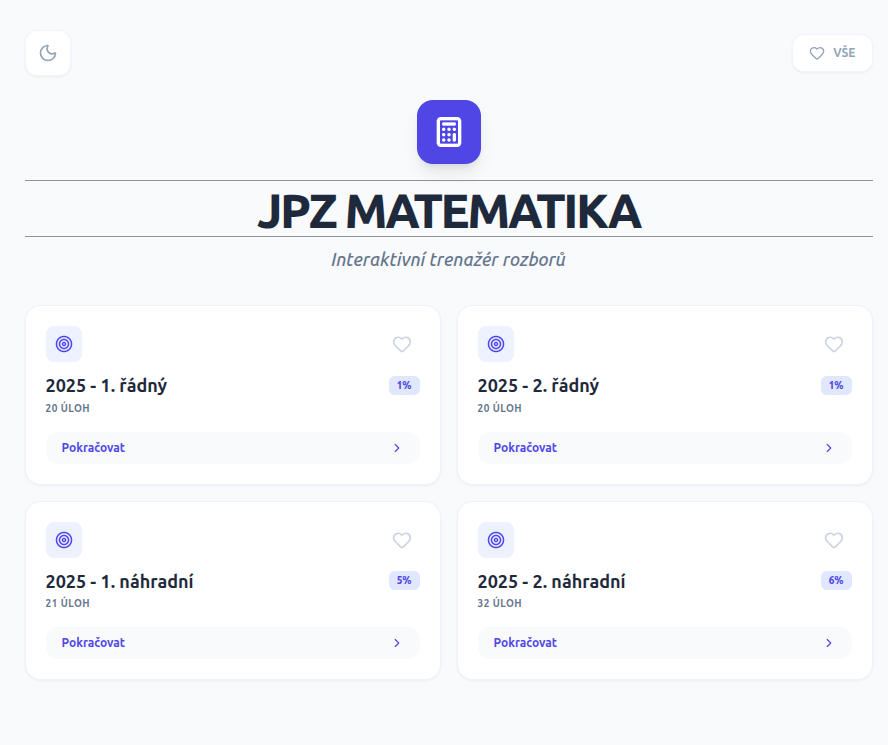Image resolution: width=888 pixels, height=745 pixels.
Task: Mark 2025 - 1. náhradní as favorite
Action: pos(402,540)
